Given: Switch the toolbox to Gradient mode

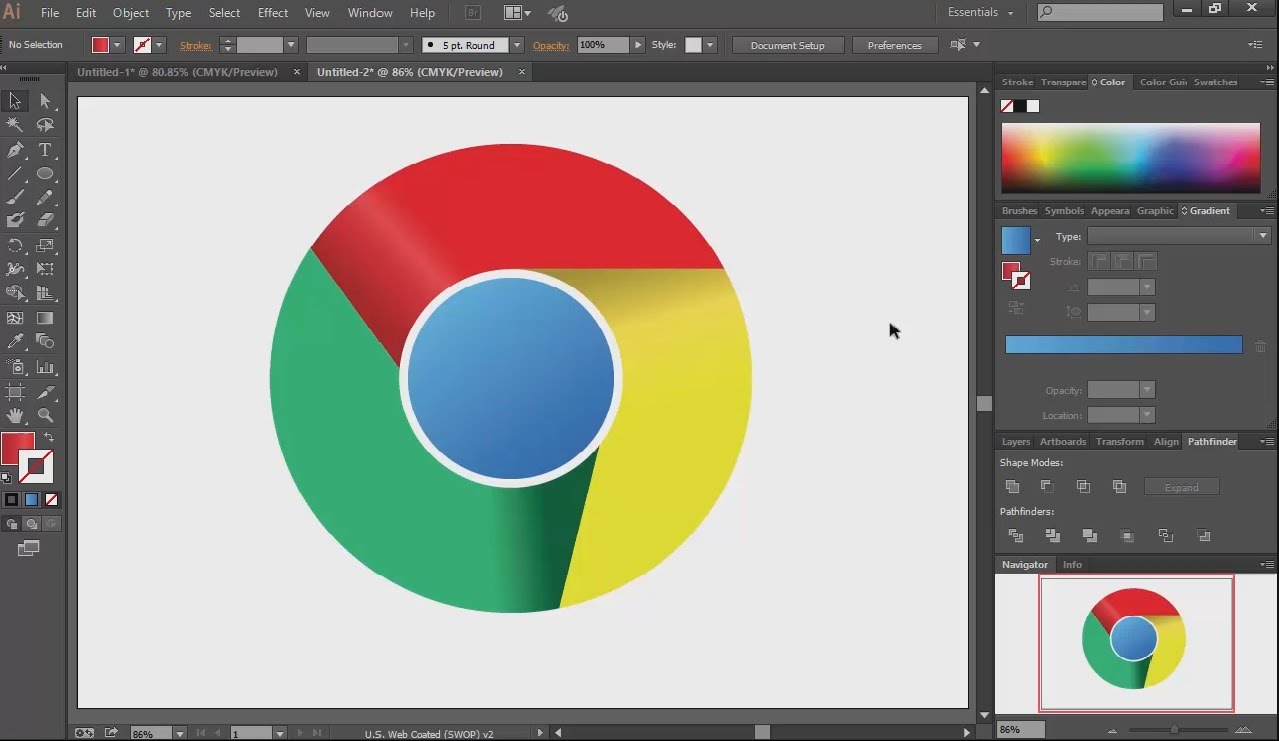Looking at the screenshot, I should pyautogui.click(x=31, y=499).
